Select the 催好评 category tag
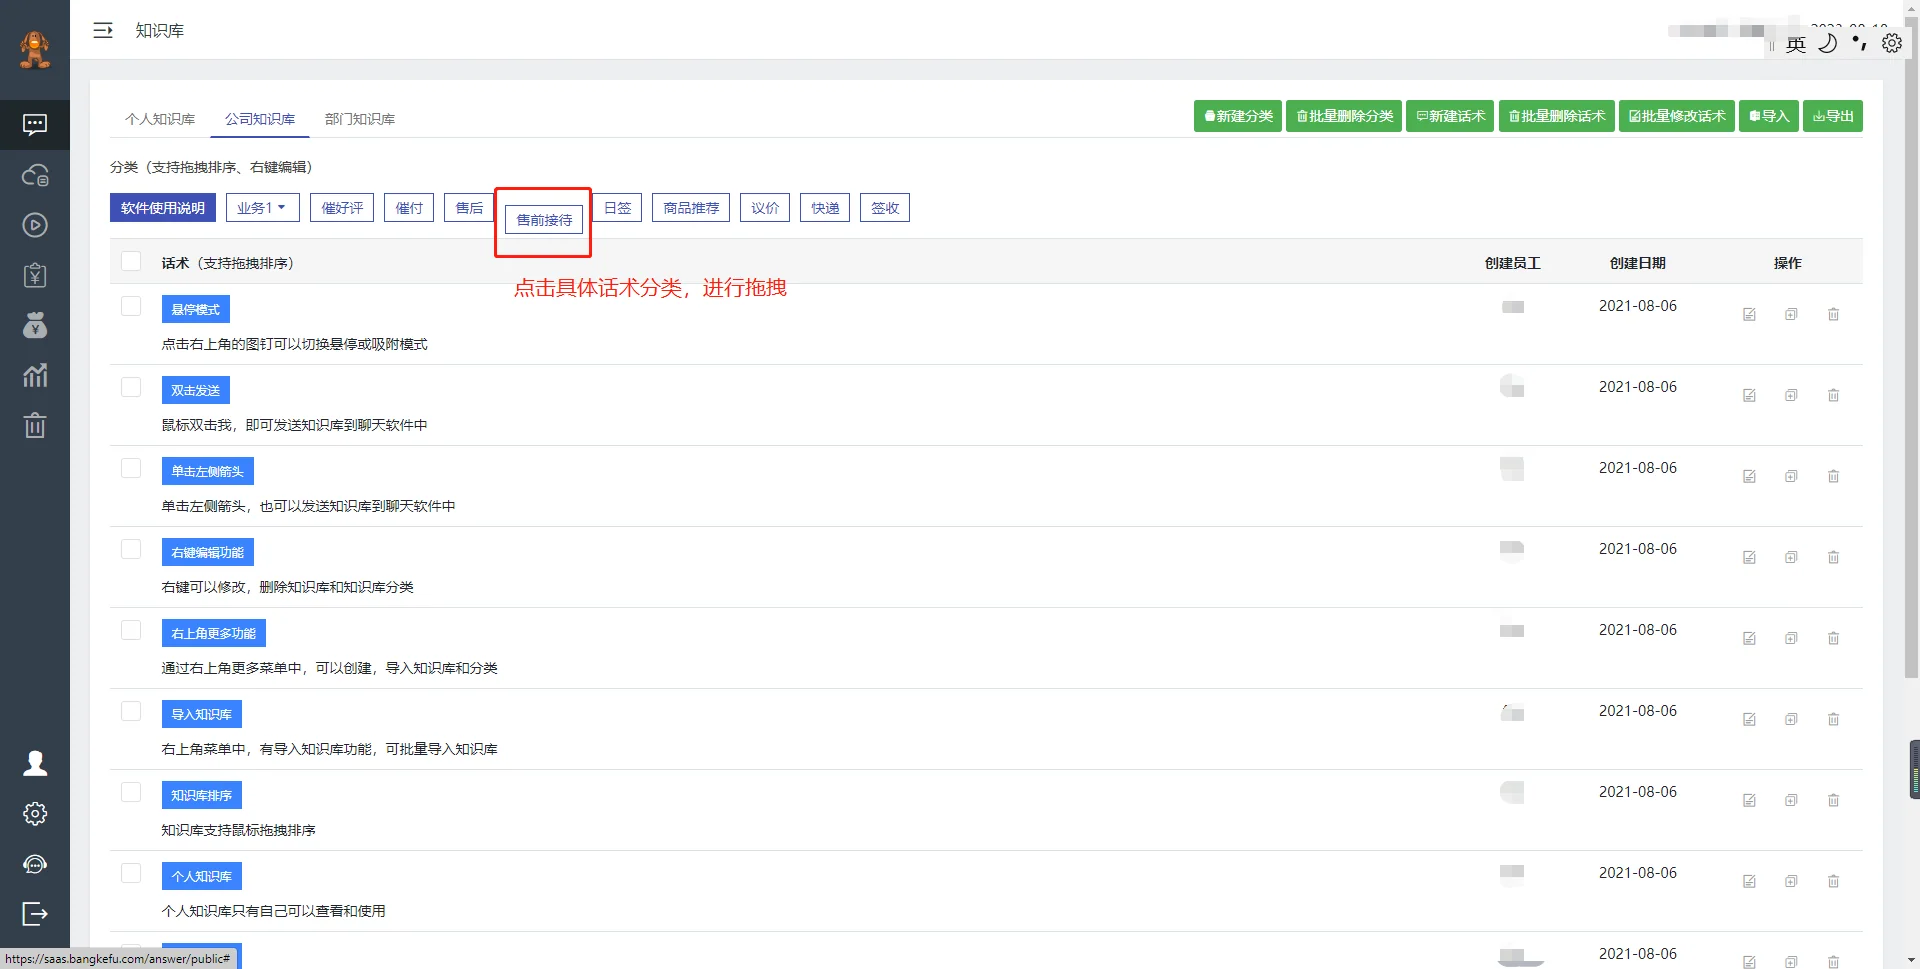The height and width of the screenshot is (969, 1920). coord(342,208)
